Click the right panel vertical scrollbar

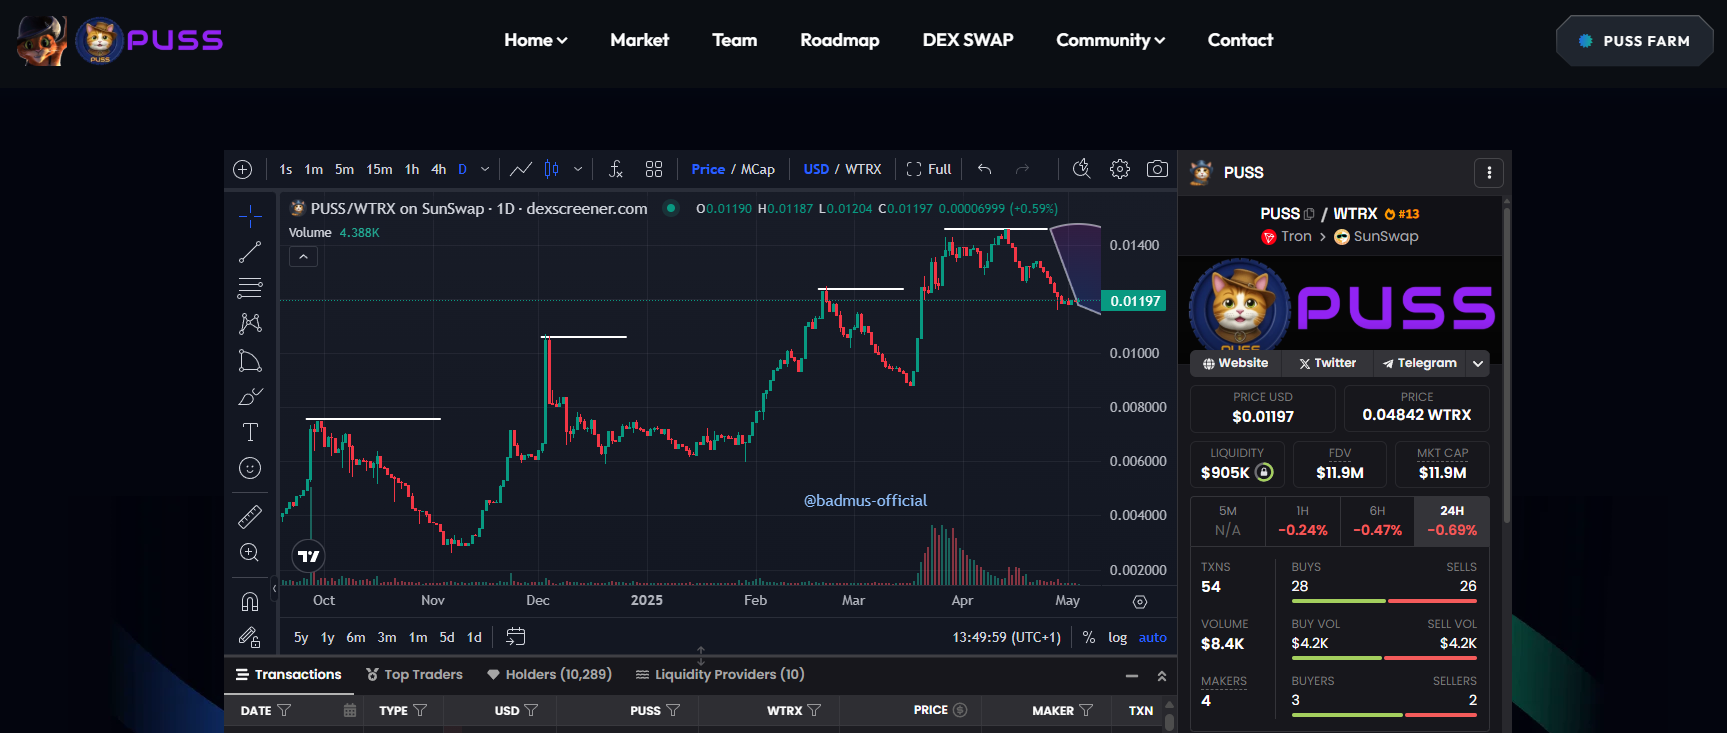[1506, 365]
